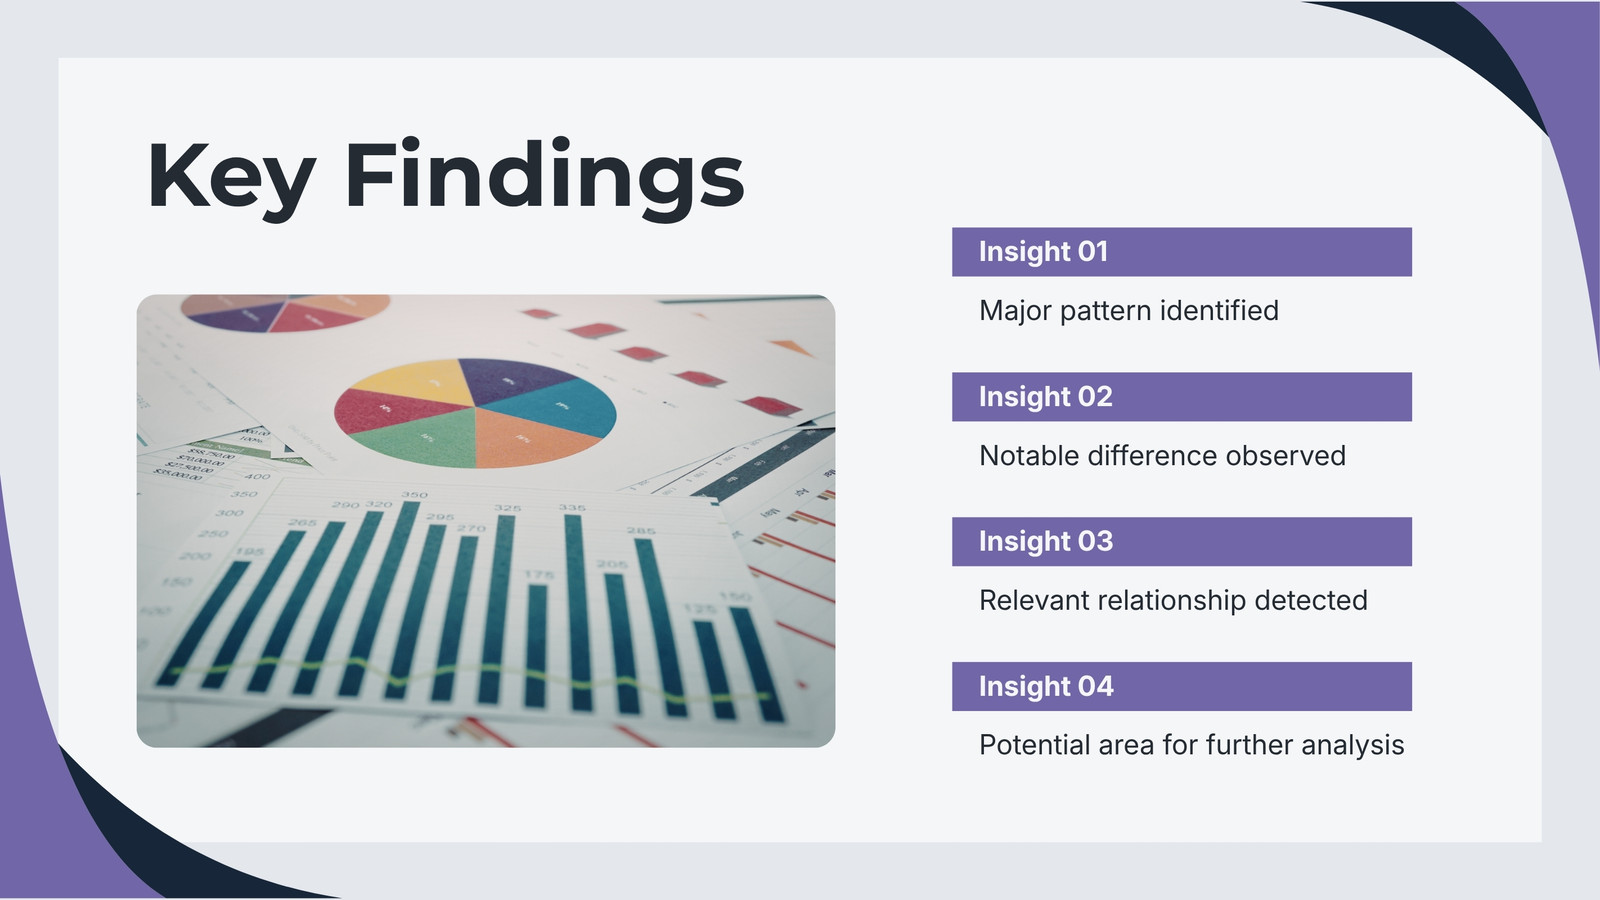The width and height of the screenshot is (1600, 900).
Task: Click the Major pattern identified text
Action: pyautogui.click(x=1128, y=311)
